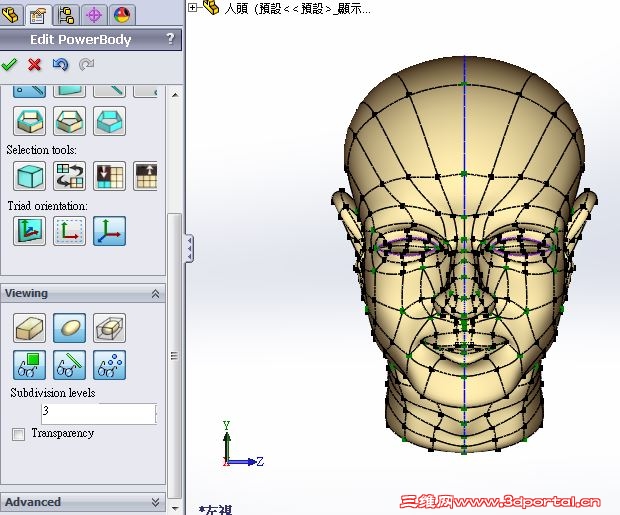Toggle face visibility glasses icon
Viewport: 620px width, 515px height.
(x=29, y=365)
